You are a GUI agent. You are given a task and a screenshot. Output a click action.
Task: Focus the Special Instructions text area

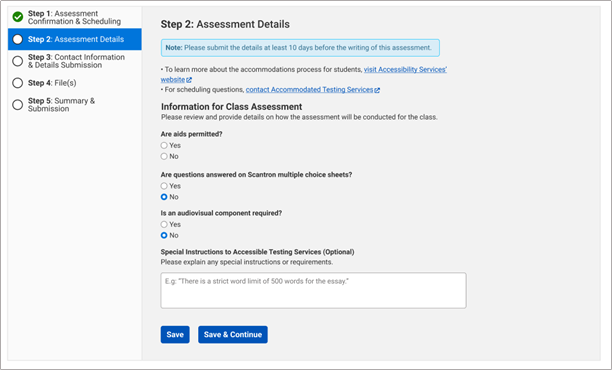point(313,290)
